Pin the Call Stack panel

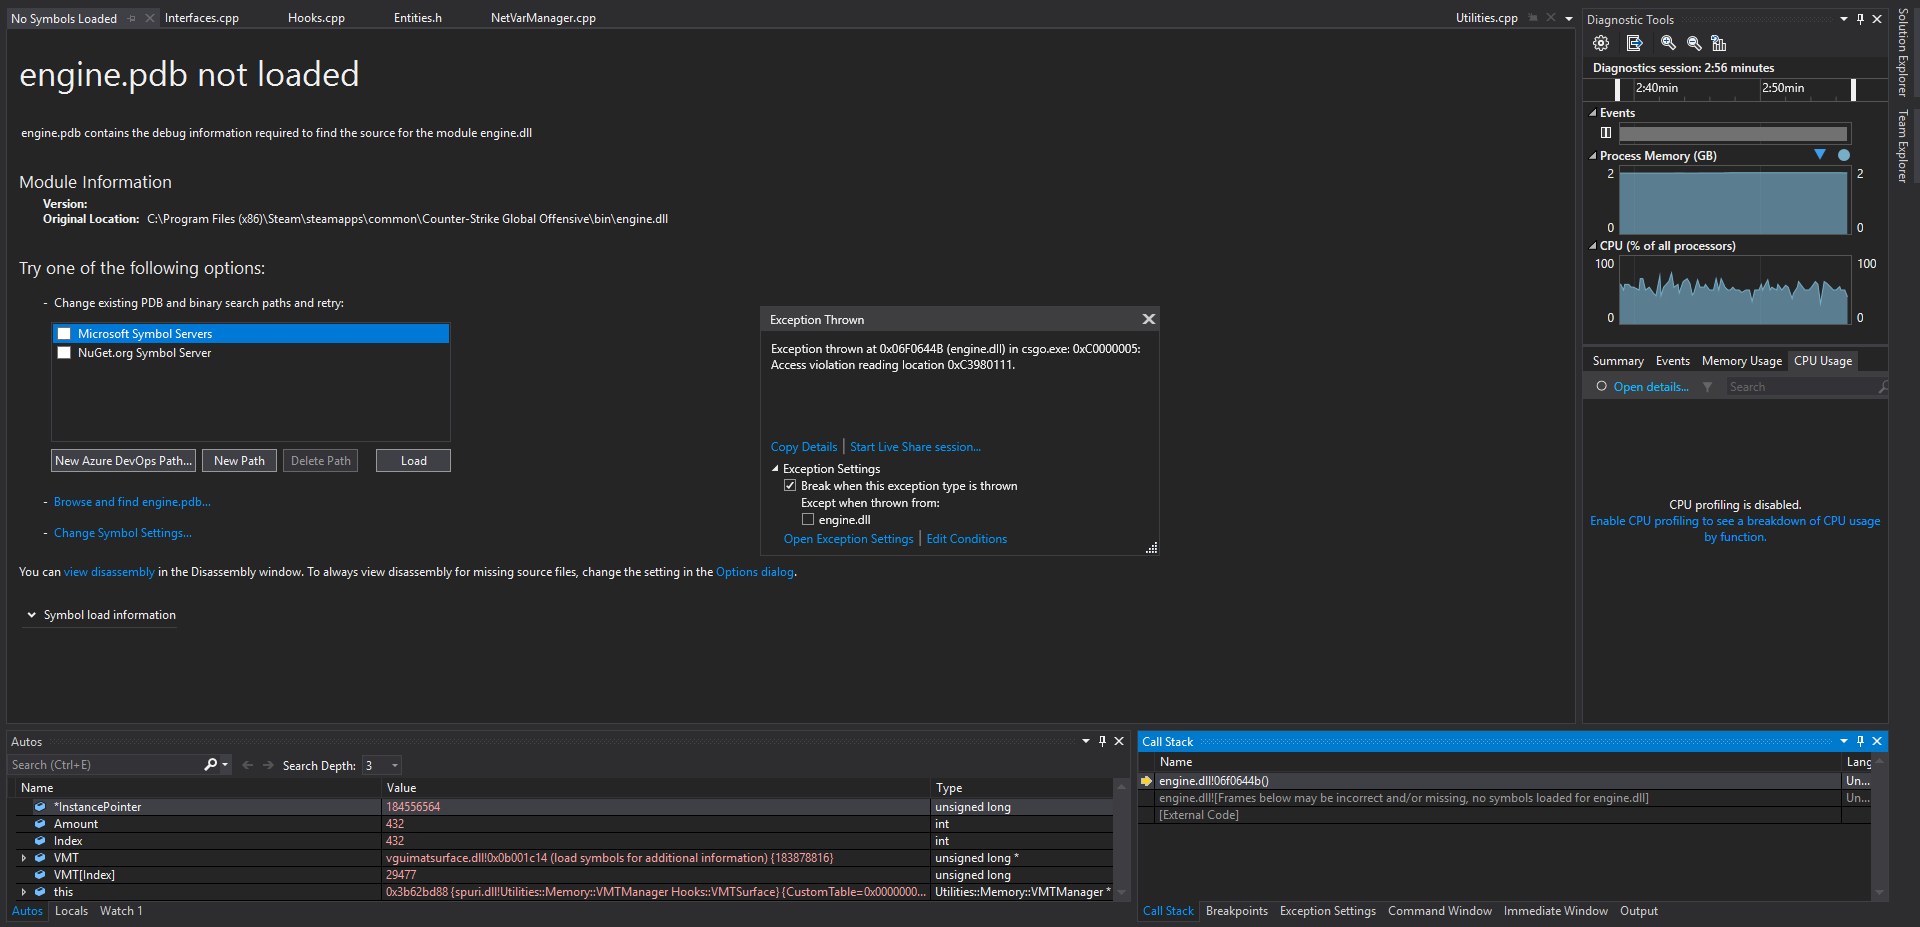pos(1860,741)
